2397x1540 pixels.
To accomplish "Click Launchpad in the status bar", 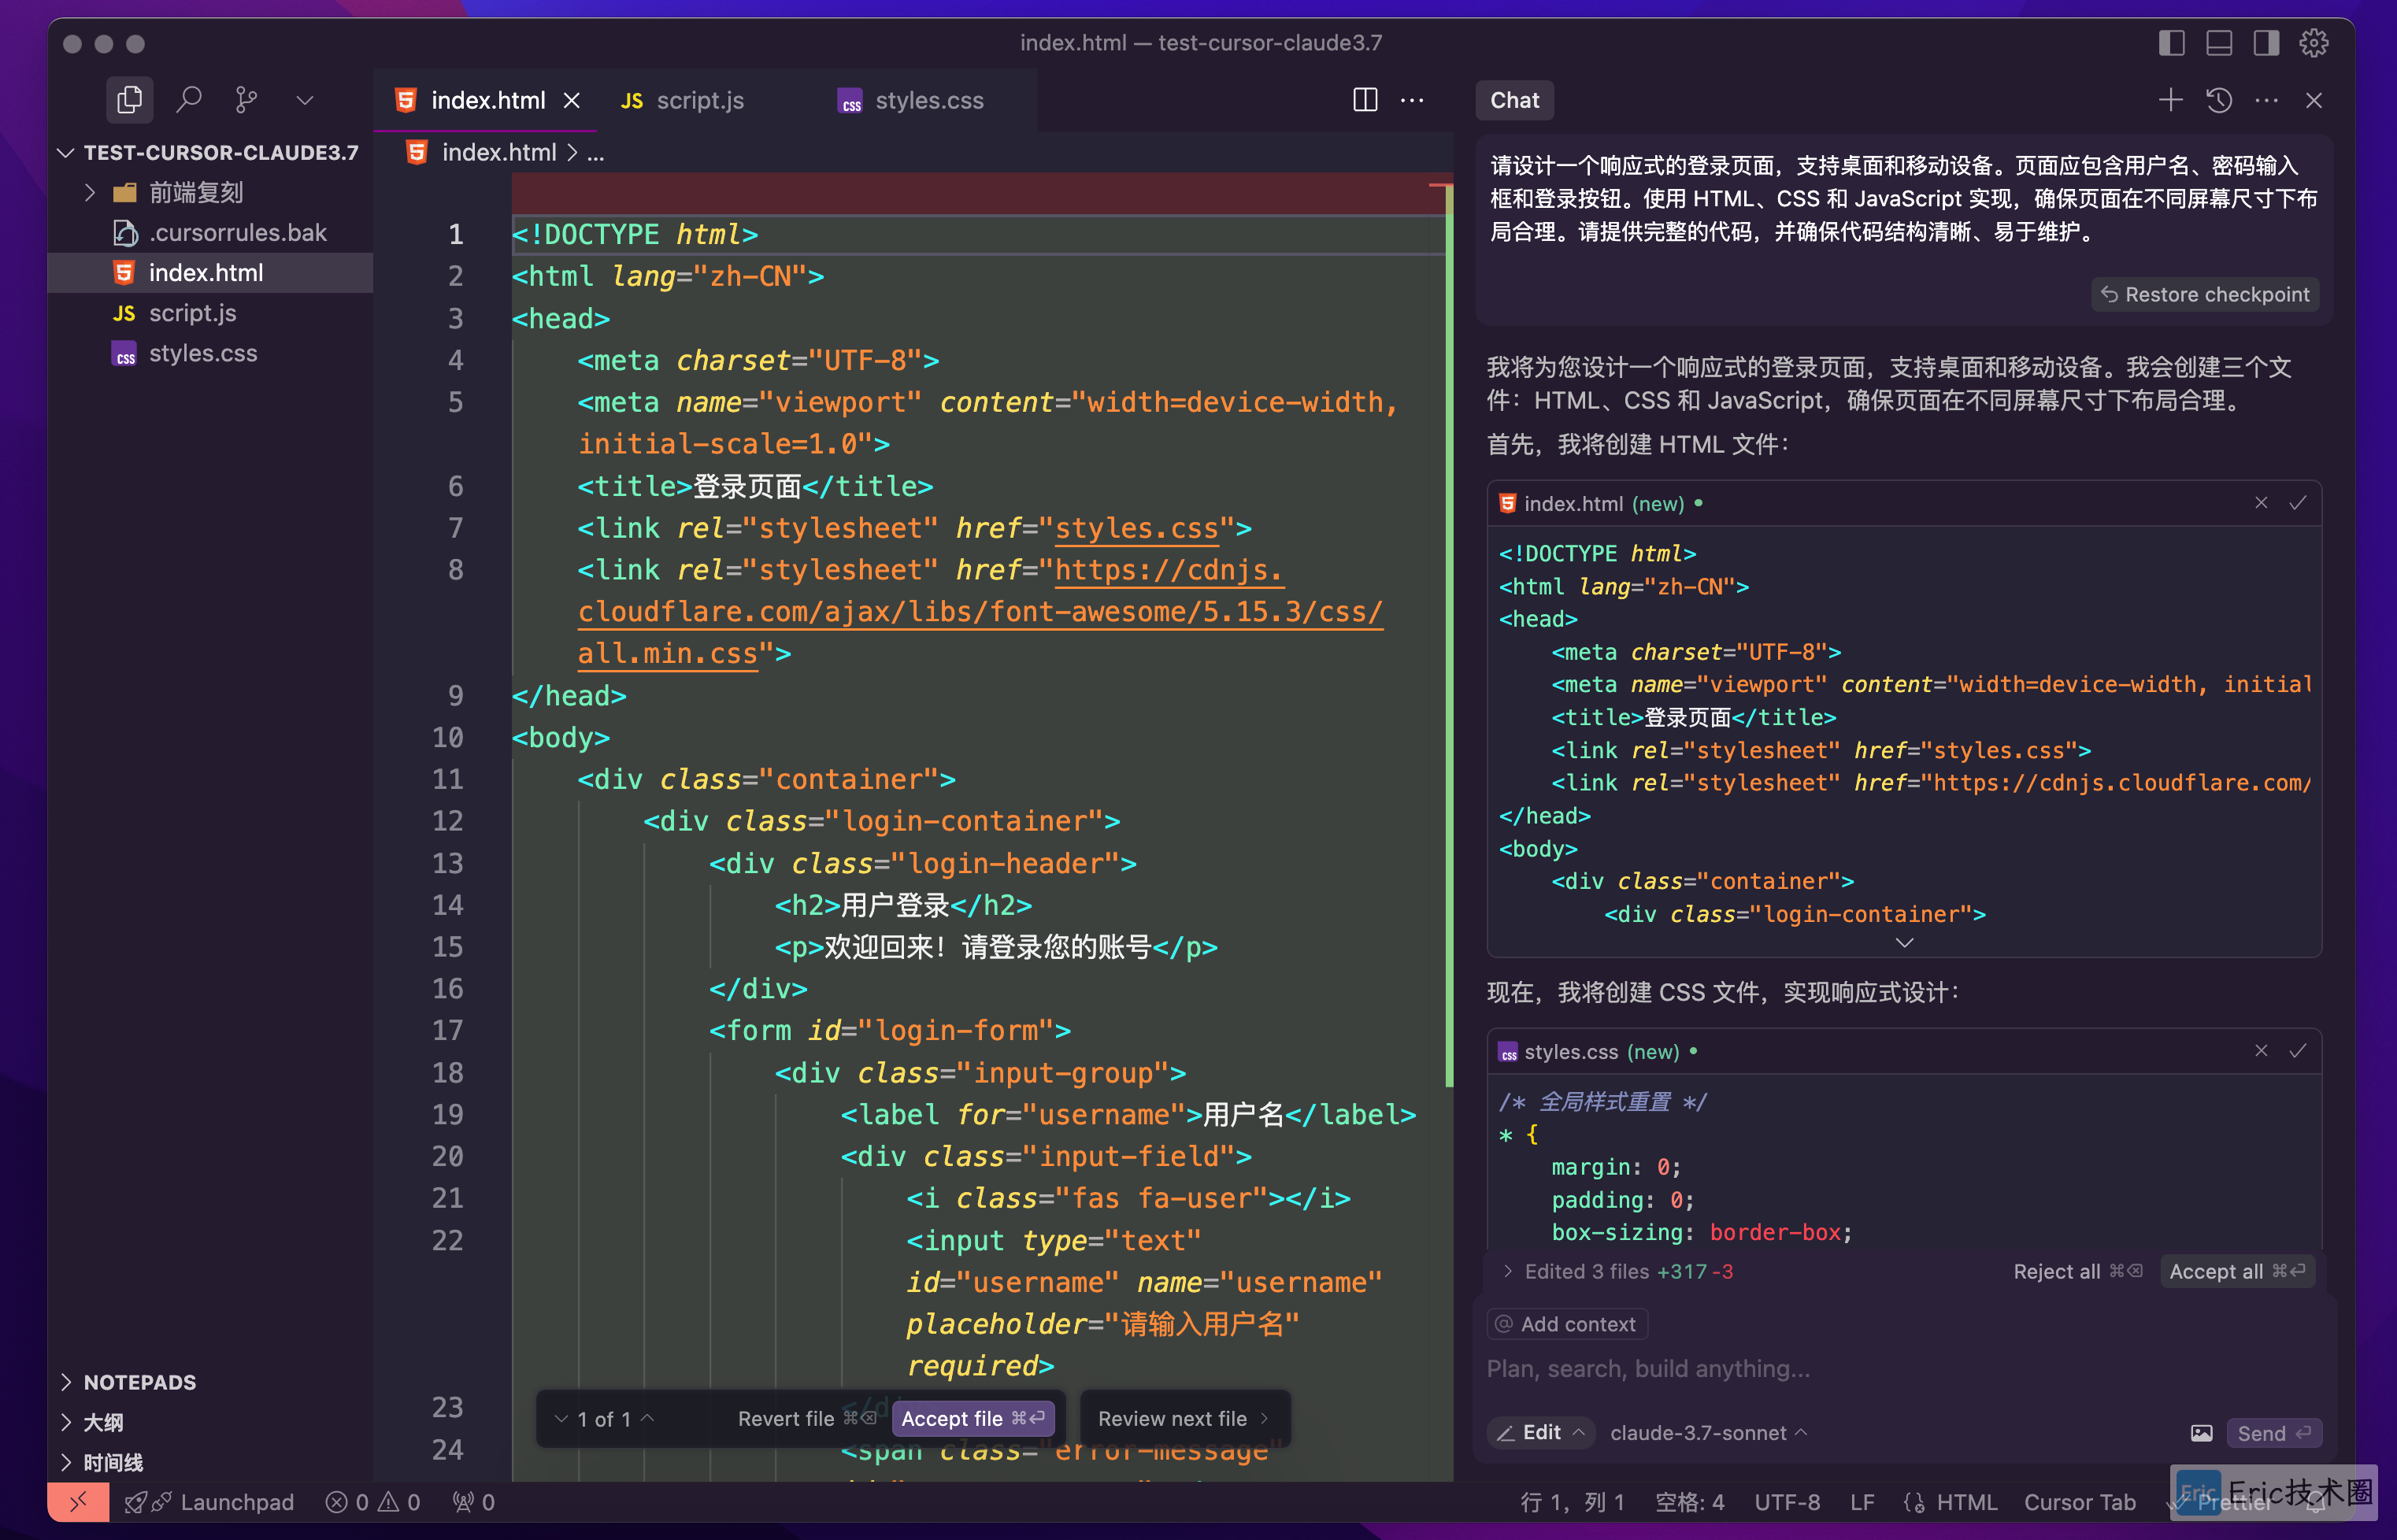I will point(210,1502).
